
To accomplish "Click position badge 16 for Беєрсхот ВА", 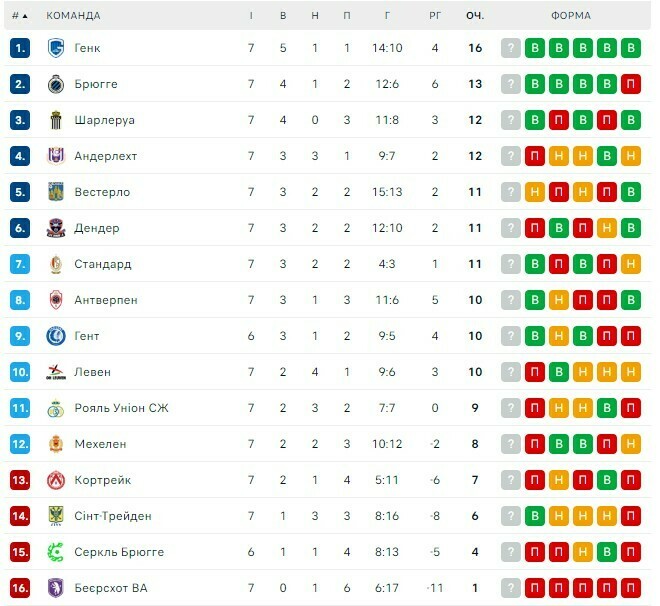I will (x=20, y=588).
